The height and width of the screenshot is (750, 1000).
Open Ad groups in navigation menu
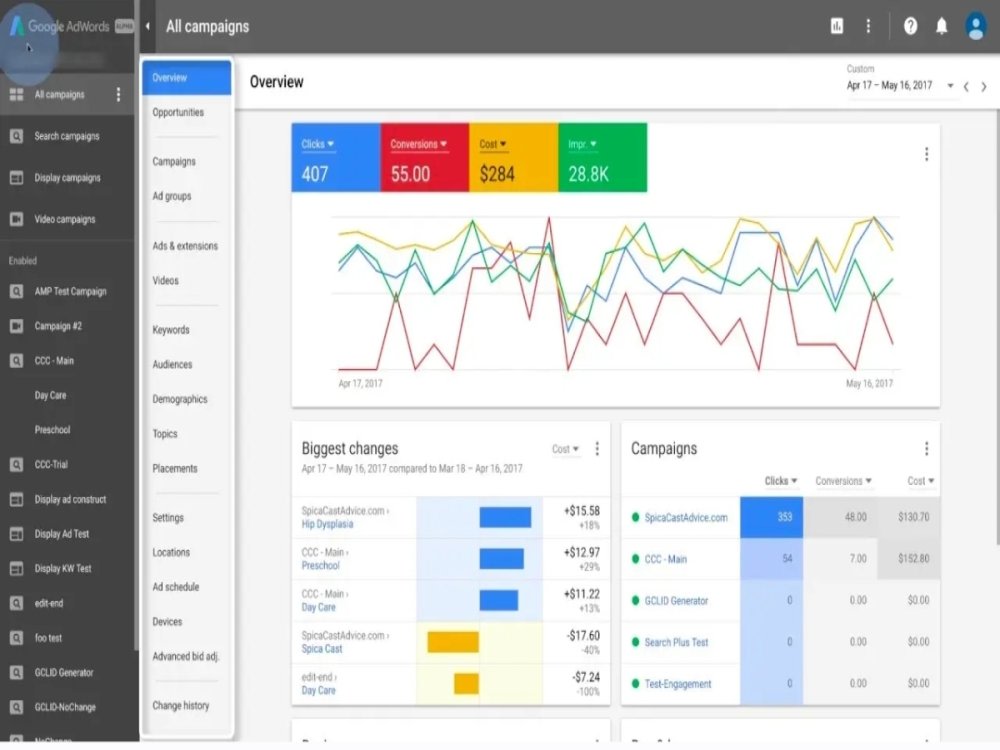coord(172,196)
